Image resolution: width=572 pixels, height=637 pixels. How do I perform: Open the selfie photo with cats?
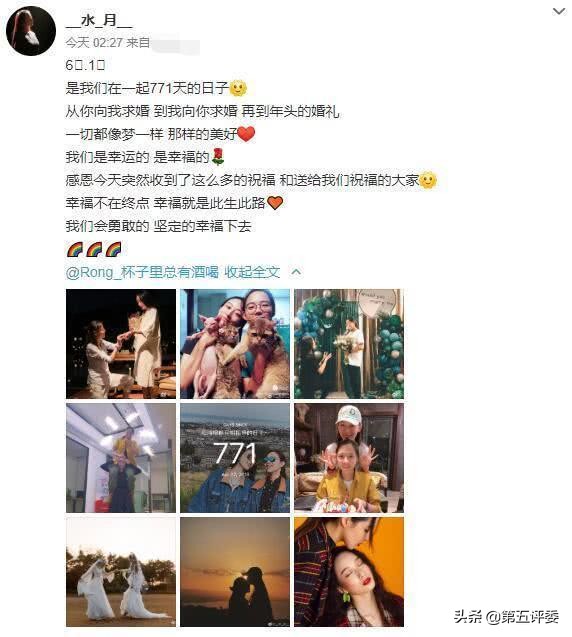(x=235, y=344)
